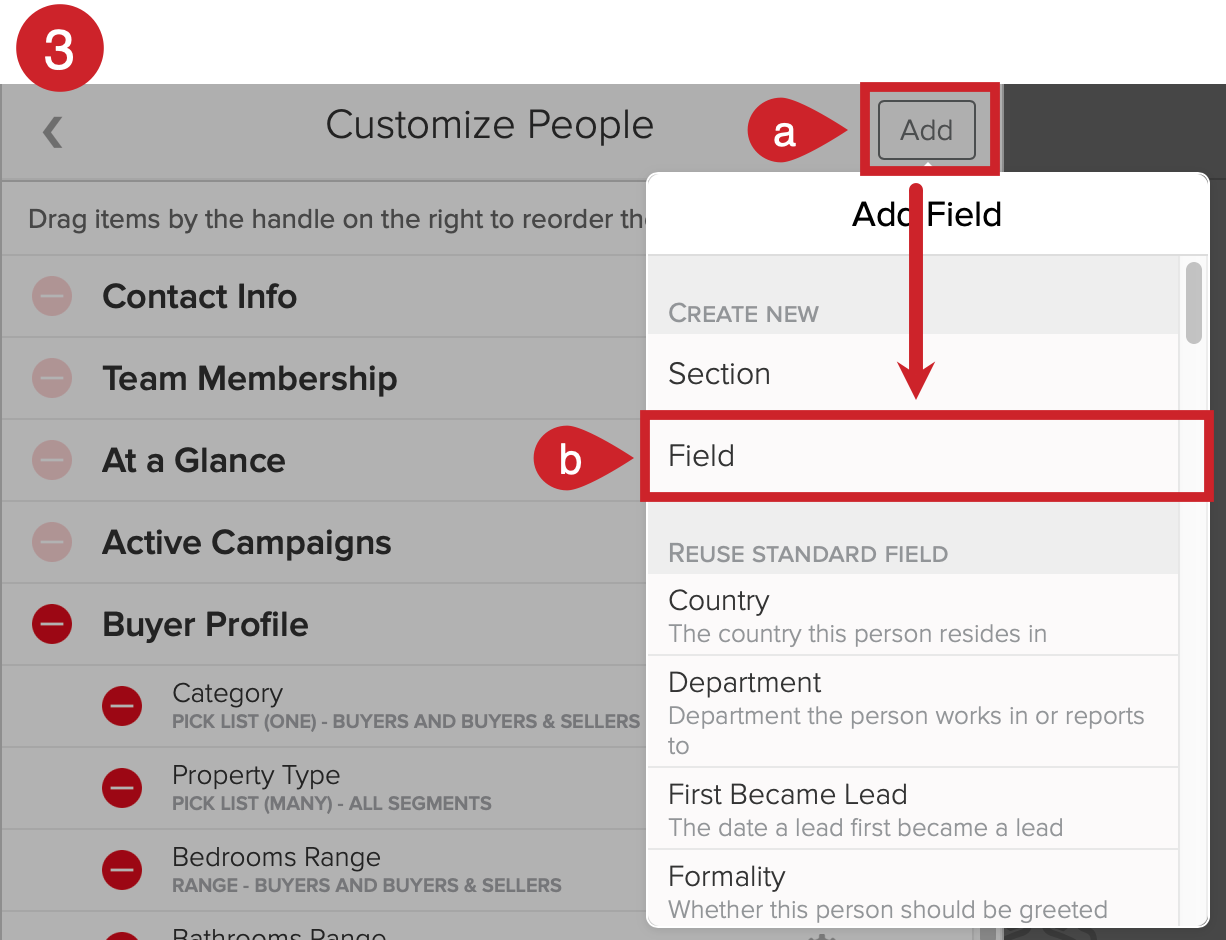
Task: Select the Active Campaigns section title
Action: tap(247, 542)
